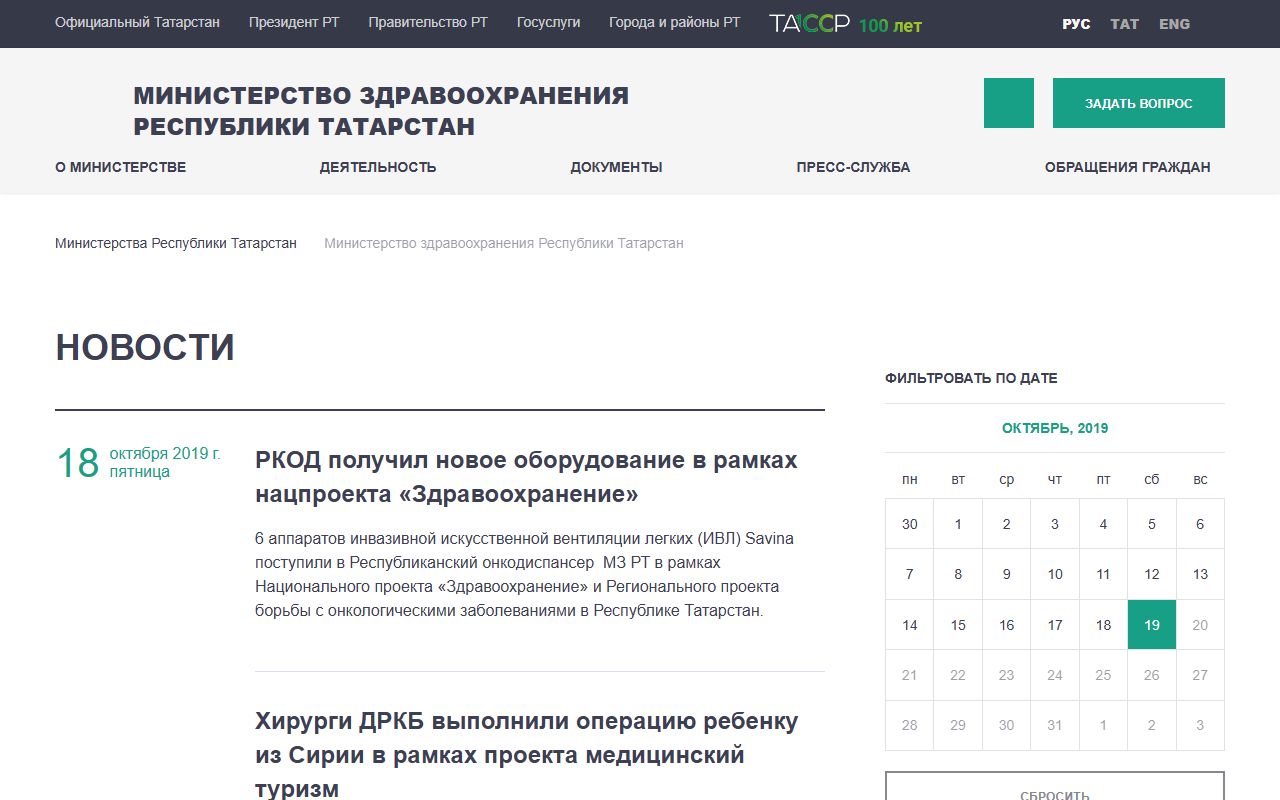The image size is (1280, 800).
Task: Open the ТАССР 100 лет logo link
Action: 845,24
